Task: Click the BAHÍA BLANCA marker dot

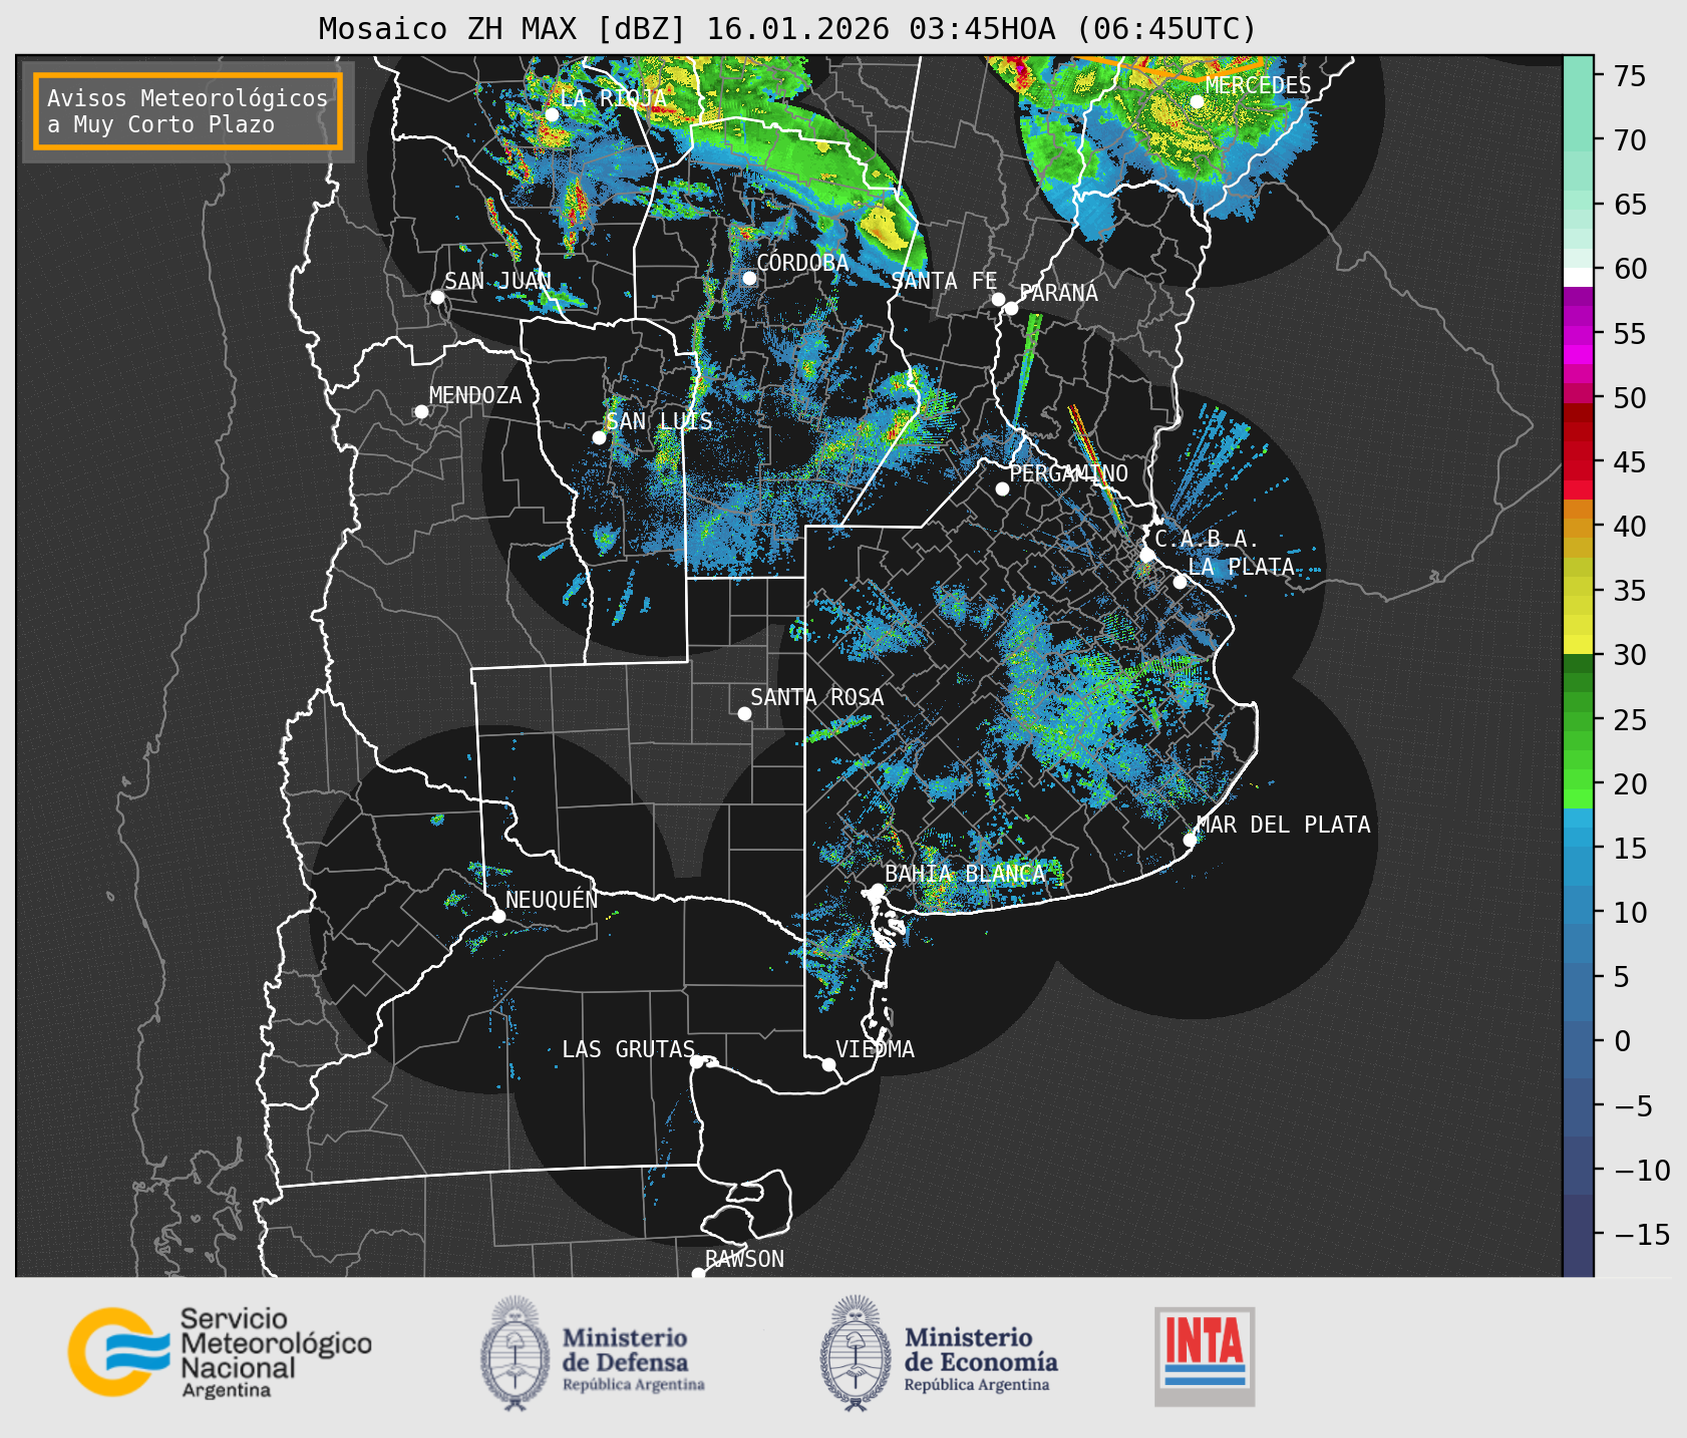Action: point(877,890)
